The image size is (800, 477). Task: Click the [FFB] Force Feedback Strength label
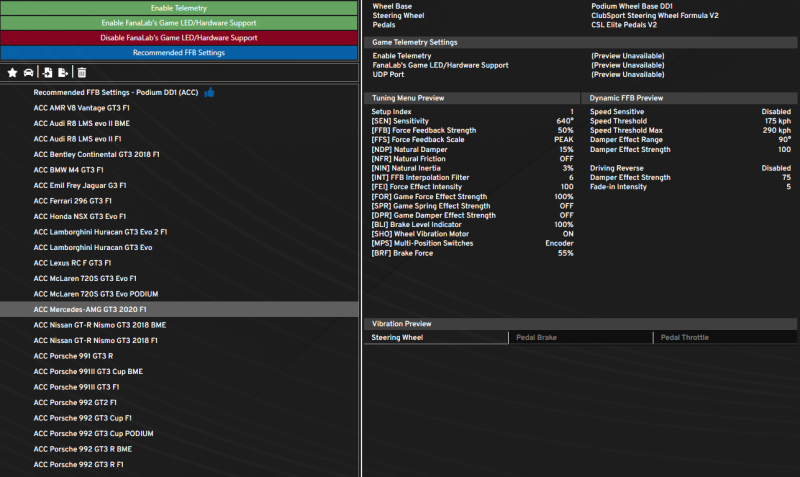point(423,130)
